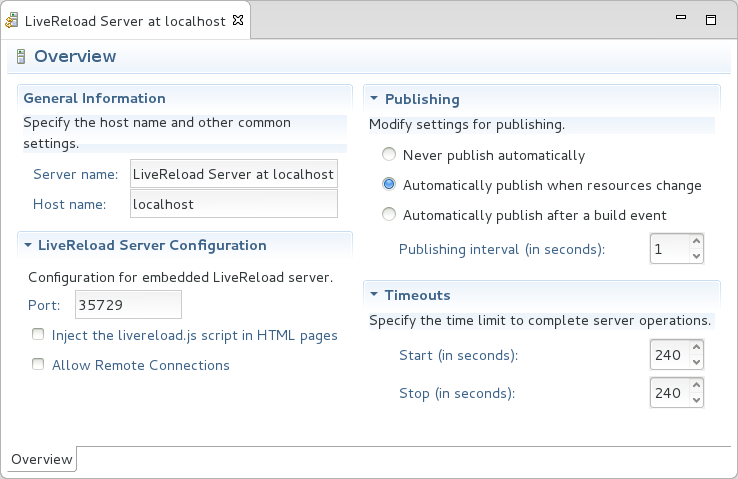Select Automatically publish when resources change

tap(389, 185)
